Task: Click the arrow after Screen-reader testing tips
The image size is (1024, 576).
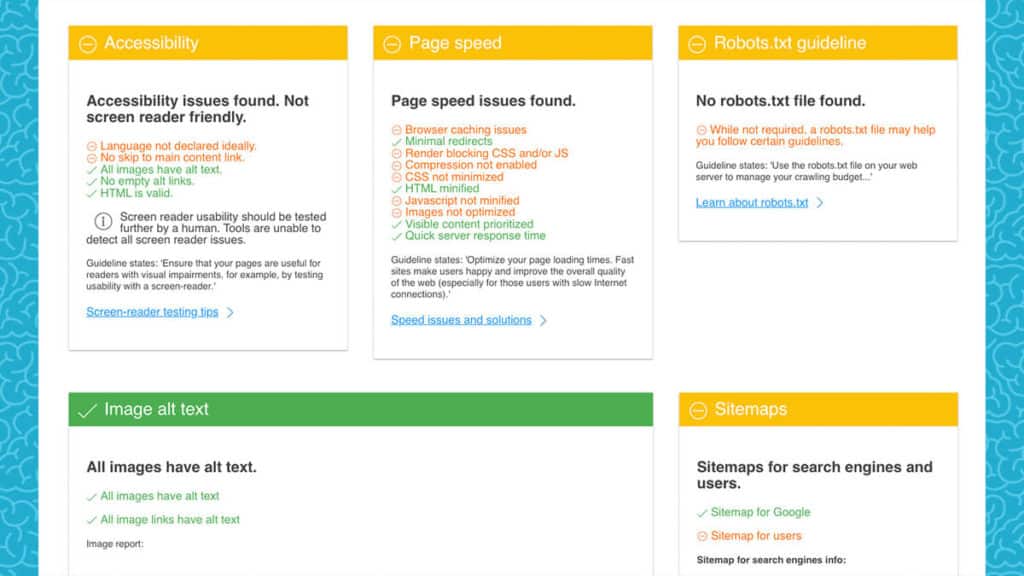Action: point(231,313)
